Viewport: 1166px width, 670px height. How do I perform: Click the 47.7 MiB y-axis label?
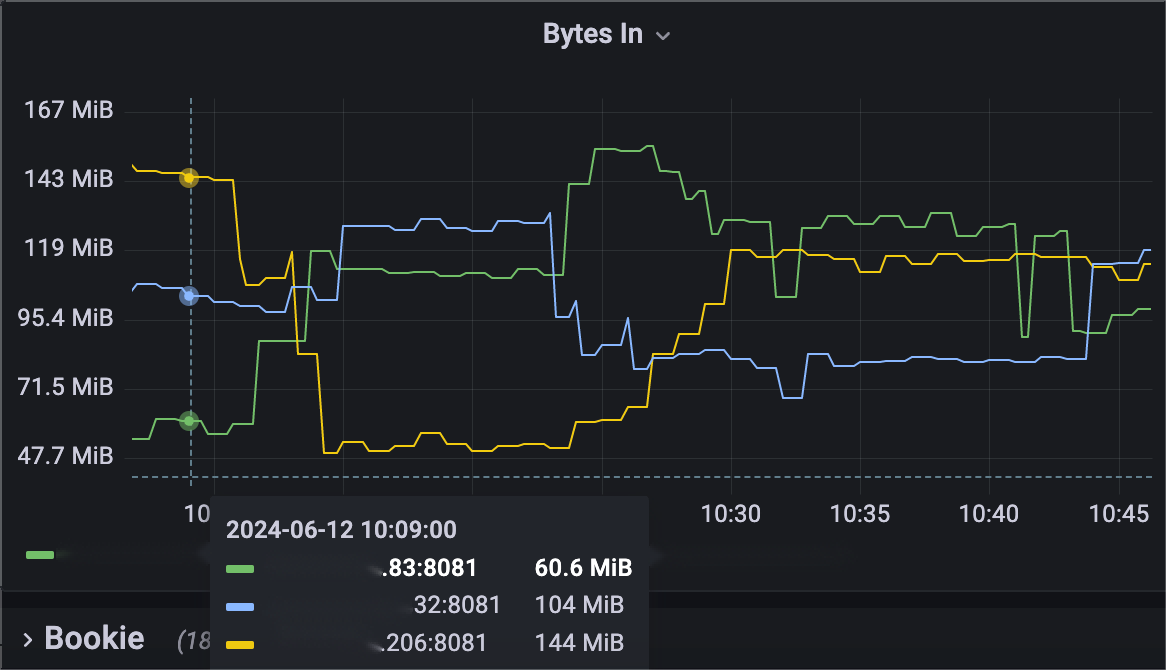tap(69, 456)
